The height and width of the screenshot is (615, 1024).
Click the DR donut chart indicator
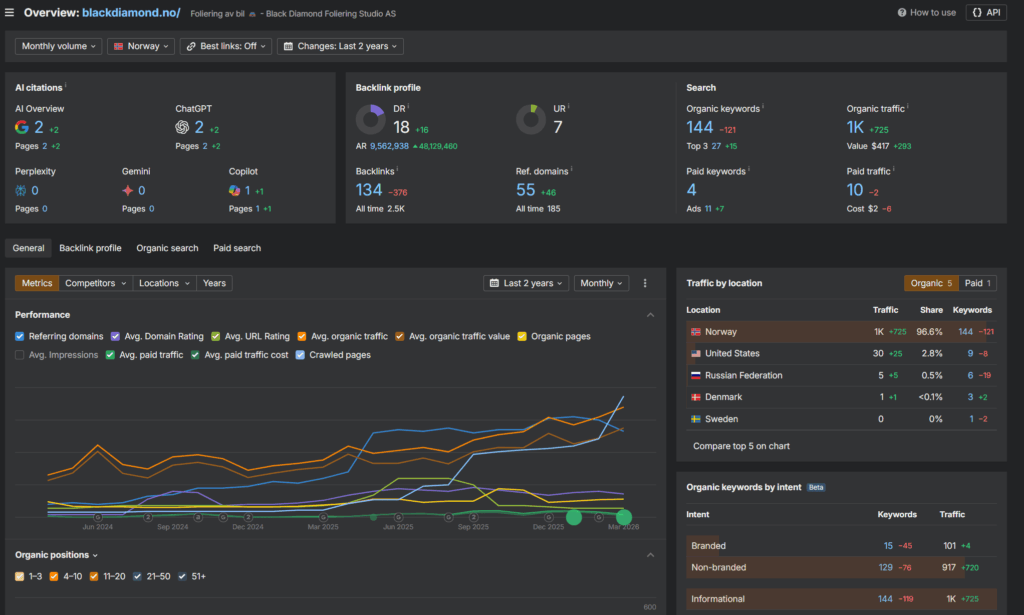coord(370,119)
